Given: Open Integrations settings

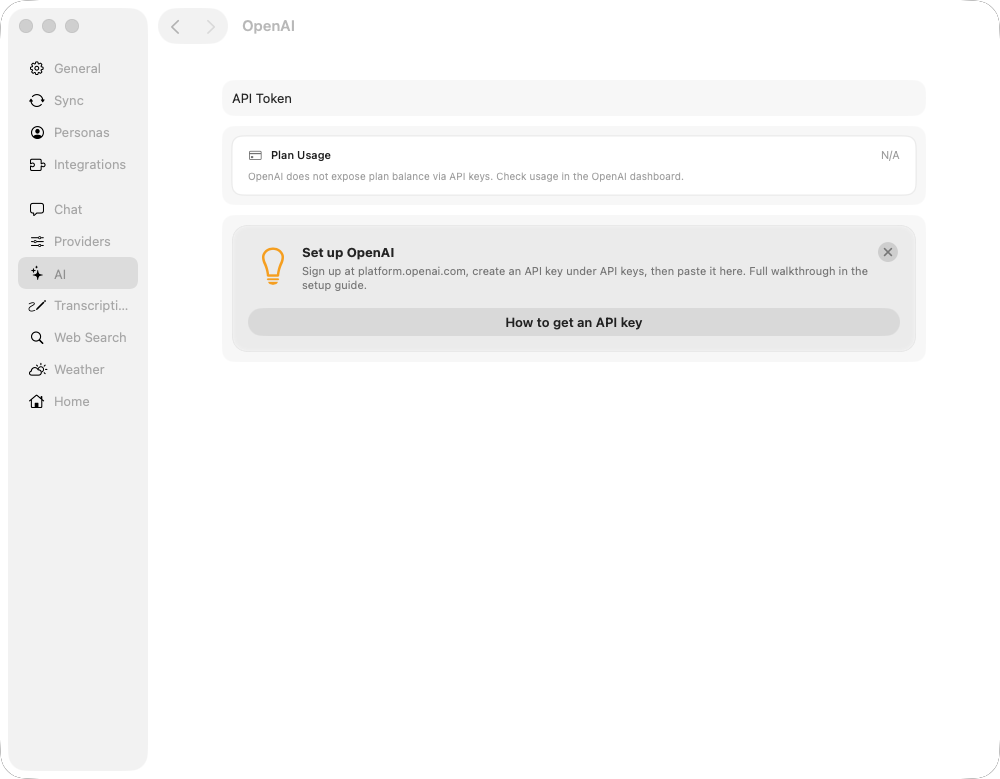Looking at the screenshot, I should 78,165.
